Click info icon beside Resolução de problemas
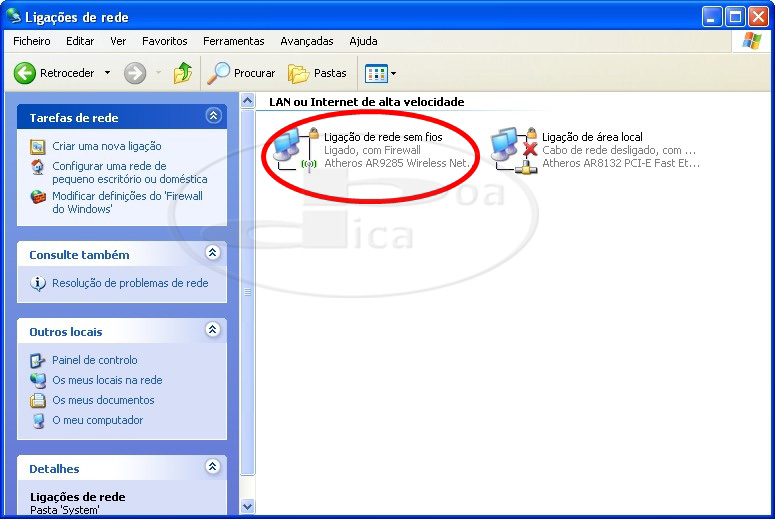 pos(38,283)
